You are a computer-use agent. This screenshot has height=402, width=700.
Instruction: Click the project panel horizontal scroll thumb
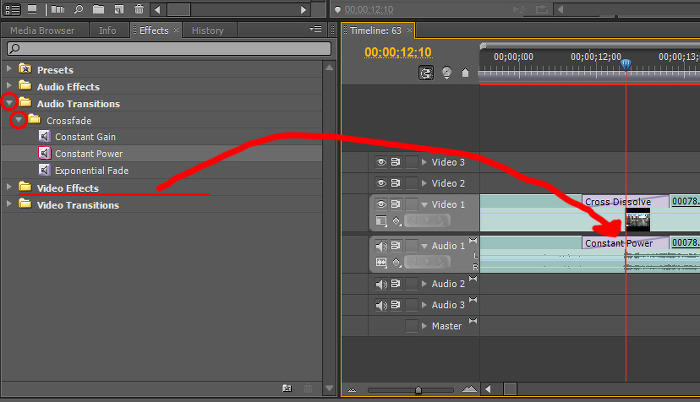(179, 9)
